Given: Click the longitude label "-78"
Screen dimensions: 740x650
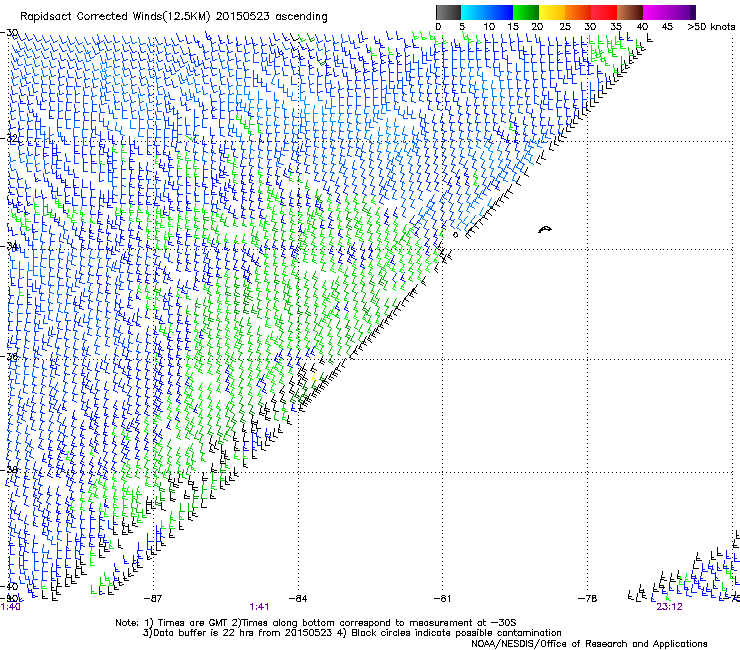Looking at the screenshot, I should 587,599.
